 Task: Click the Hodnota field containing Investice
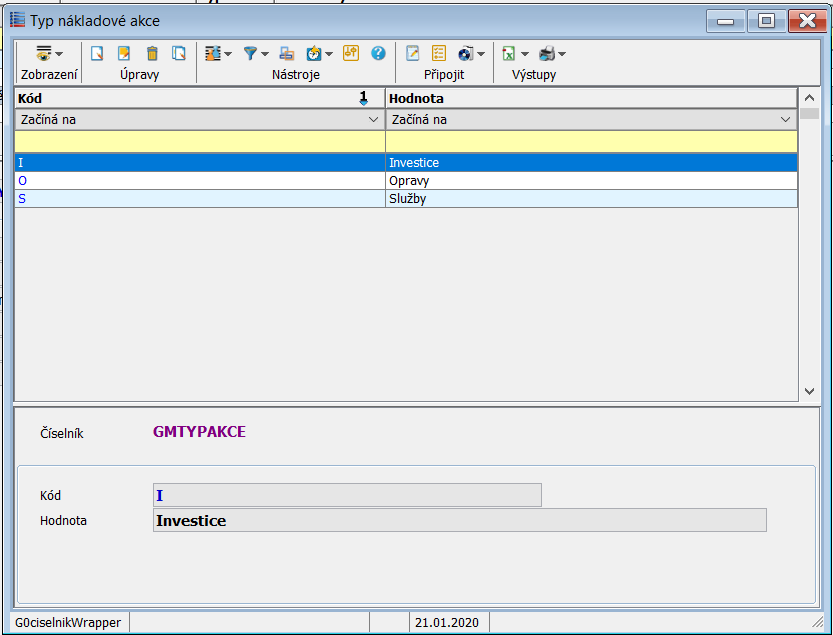coord(459,520)
